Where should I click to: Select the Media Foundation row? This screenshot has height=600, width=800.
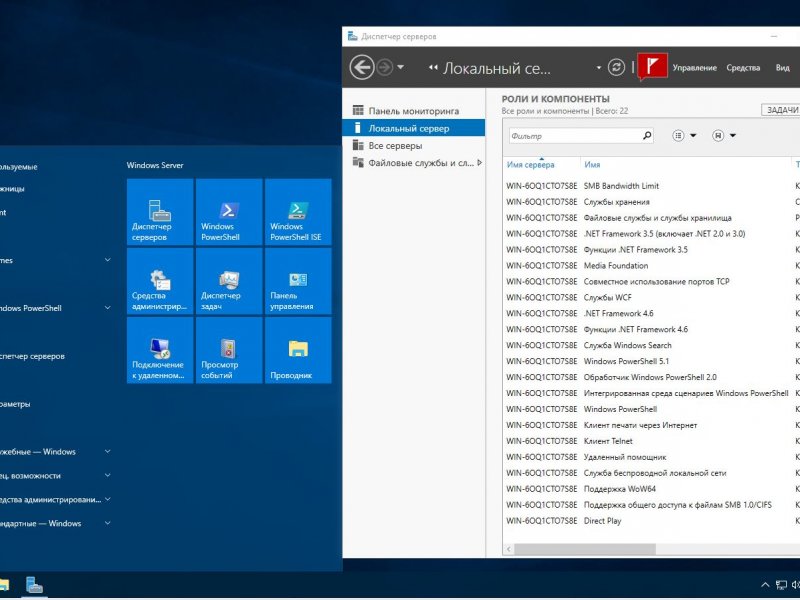(x=651, y=265)
